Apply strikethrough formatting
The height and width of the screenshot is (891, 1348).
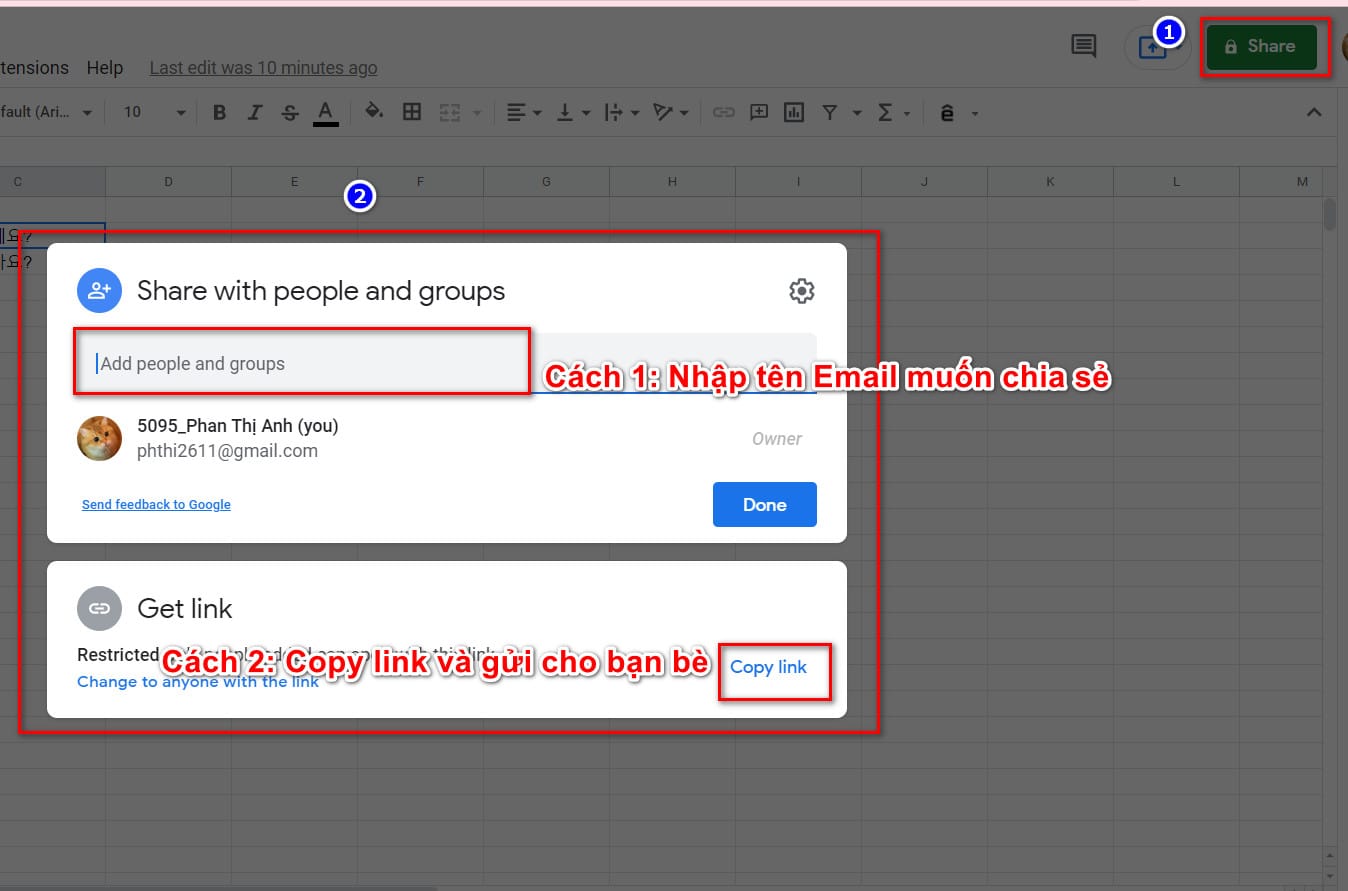tap(290, 112)
